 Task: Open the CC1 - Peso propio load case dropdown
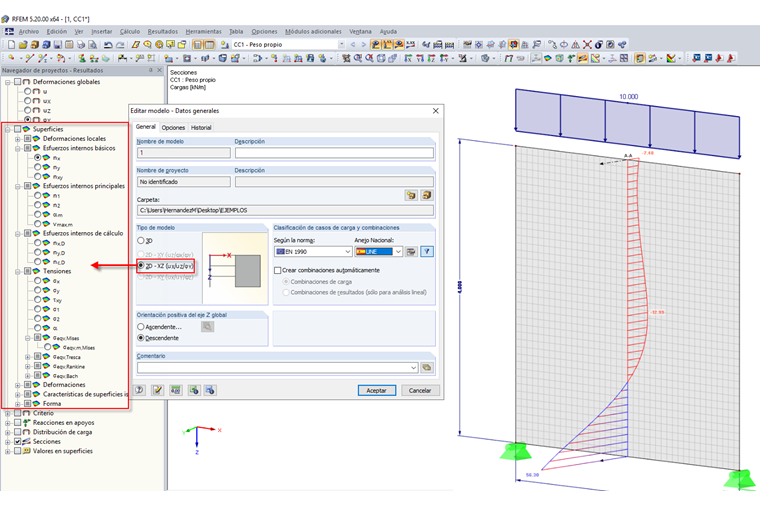[342, 45]
